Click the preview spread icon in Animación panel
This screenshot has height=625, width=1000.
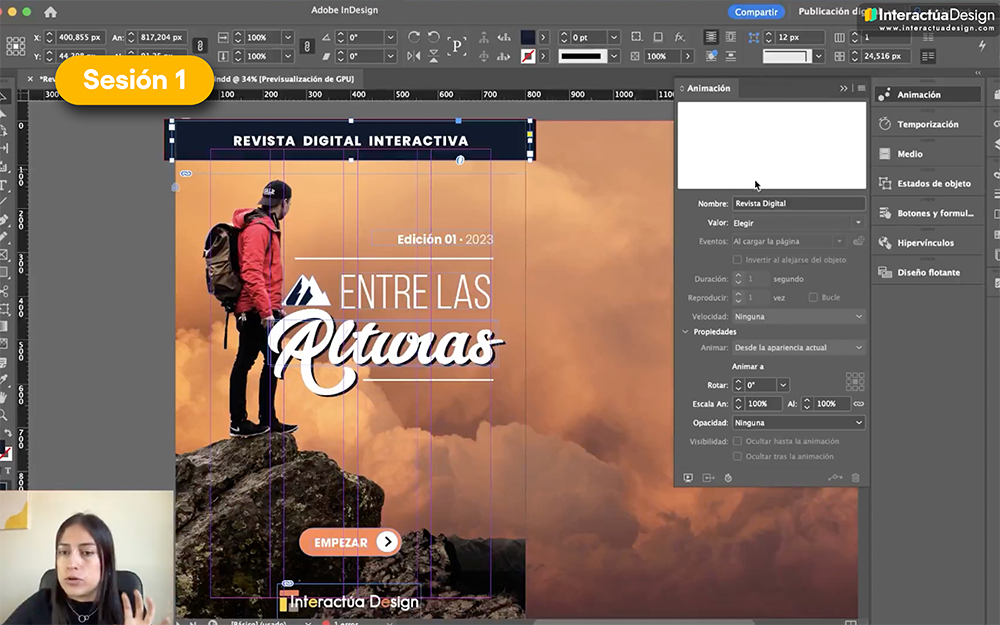688,478
